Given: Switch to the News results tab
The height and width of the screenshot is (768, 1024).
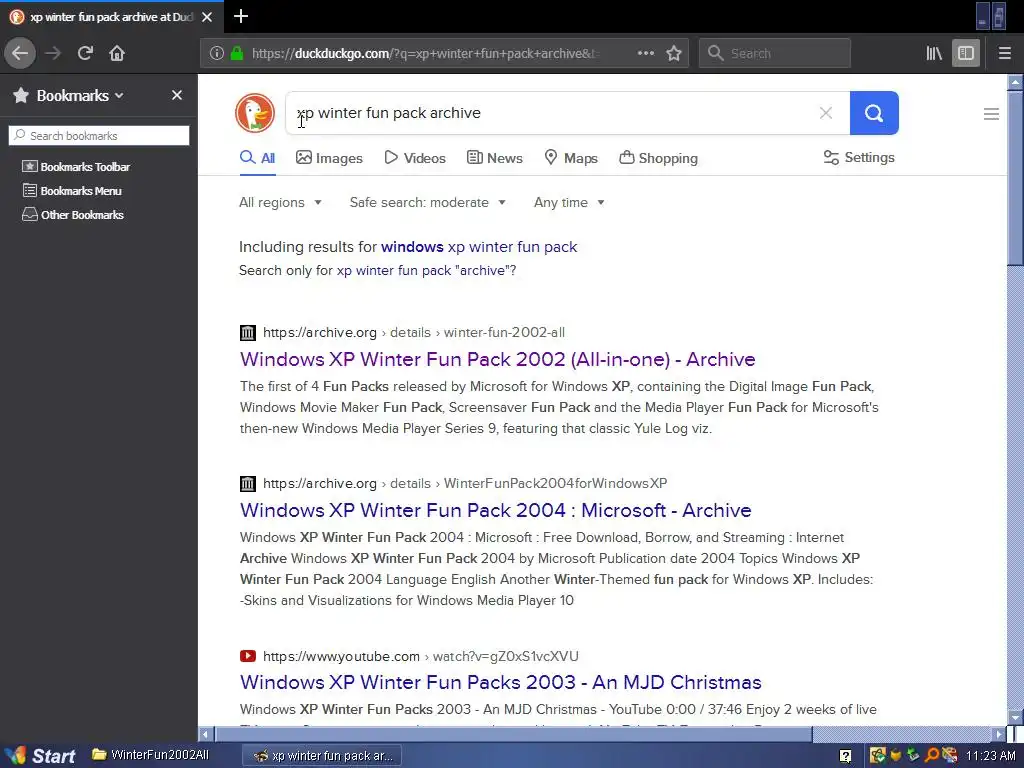Looking at the screenshot, I should (x=494, y=158).
